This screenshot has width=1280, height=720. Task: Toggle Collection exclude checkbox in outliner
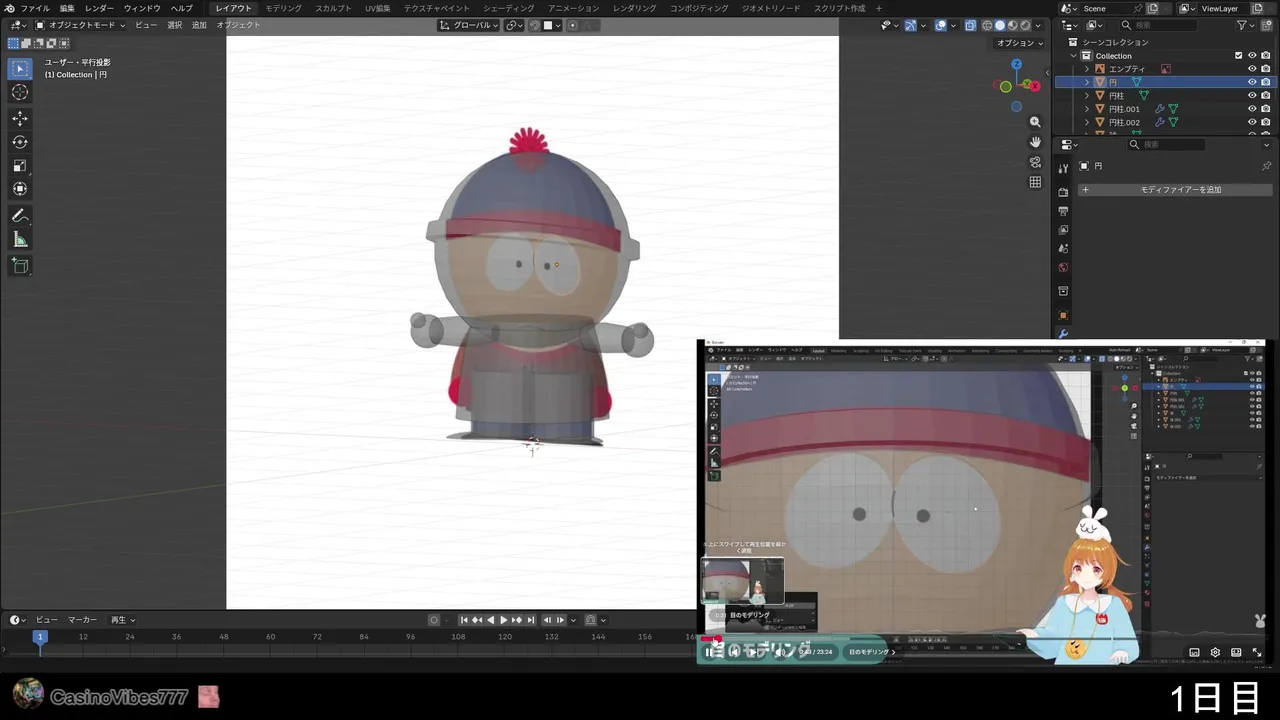[1238, 56]
